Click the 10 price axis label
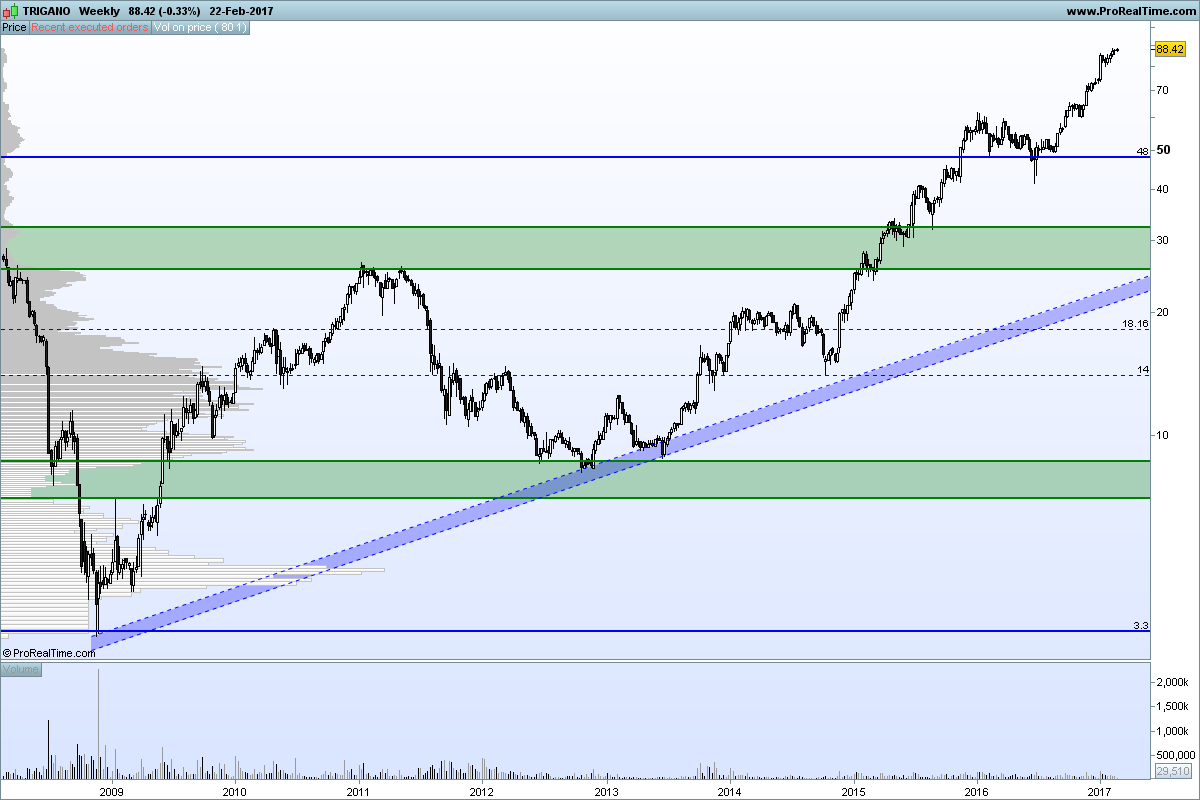Viewport: 1200px width, 800px height. click(x=1161, y=435)
